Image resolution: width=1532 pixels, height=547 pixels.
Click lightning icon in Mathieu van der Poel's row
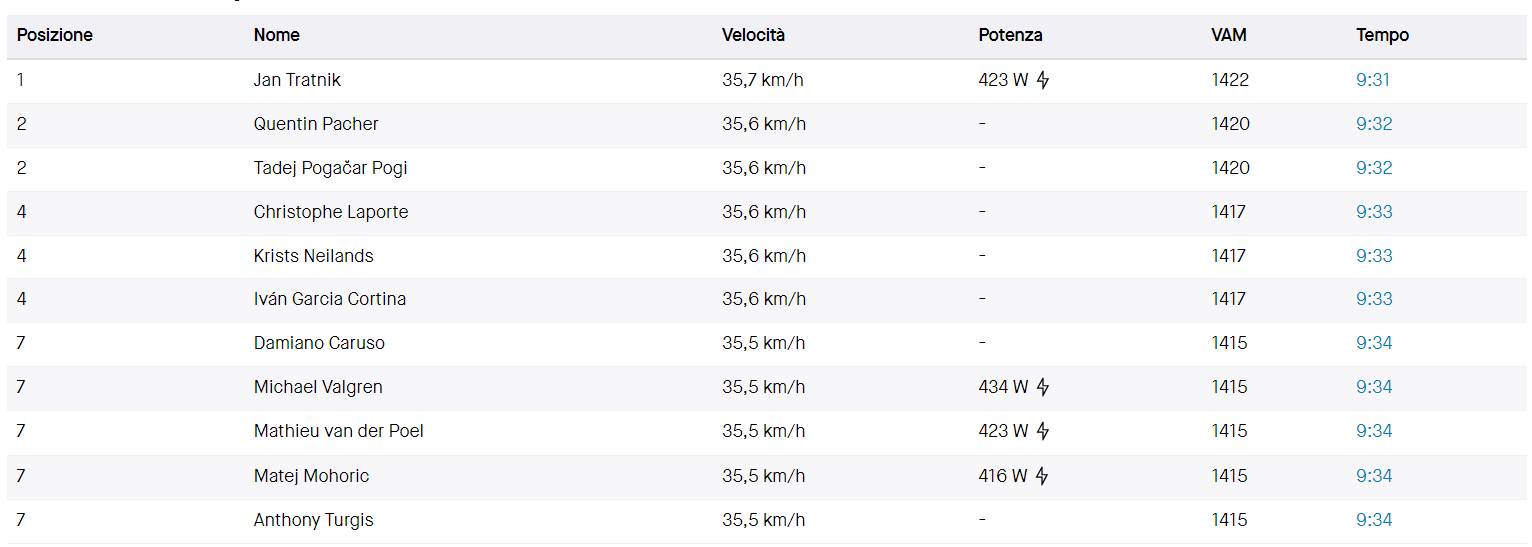(1043, 431)
